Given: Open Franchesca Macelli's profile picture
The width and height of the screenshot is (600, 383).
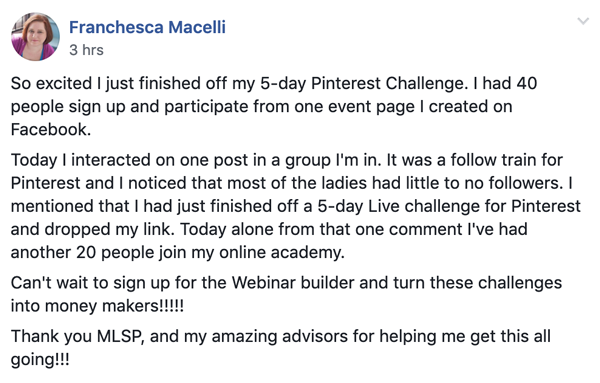Looking at the screenshot, I should point(35,37).
